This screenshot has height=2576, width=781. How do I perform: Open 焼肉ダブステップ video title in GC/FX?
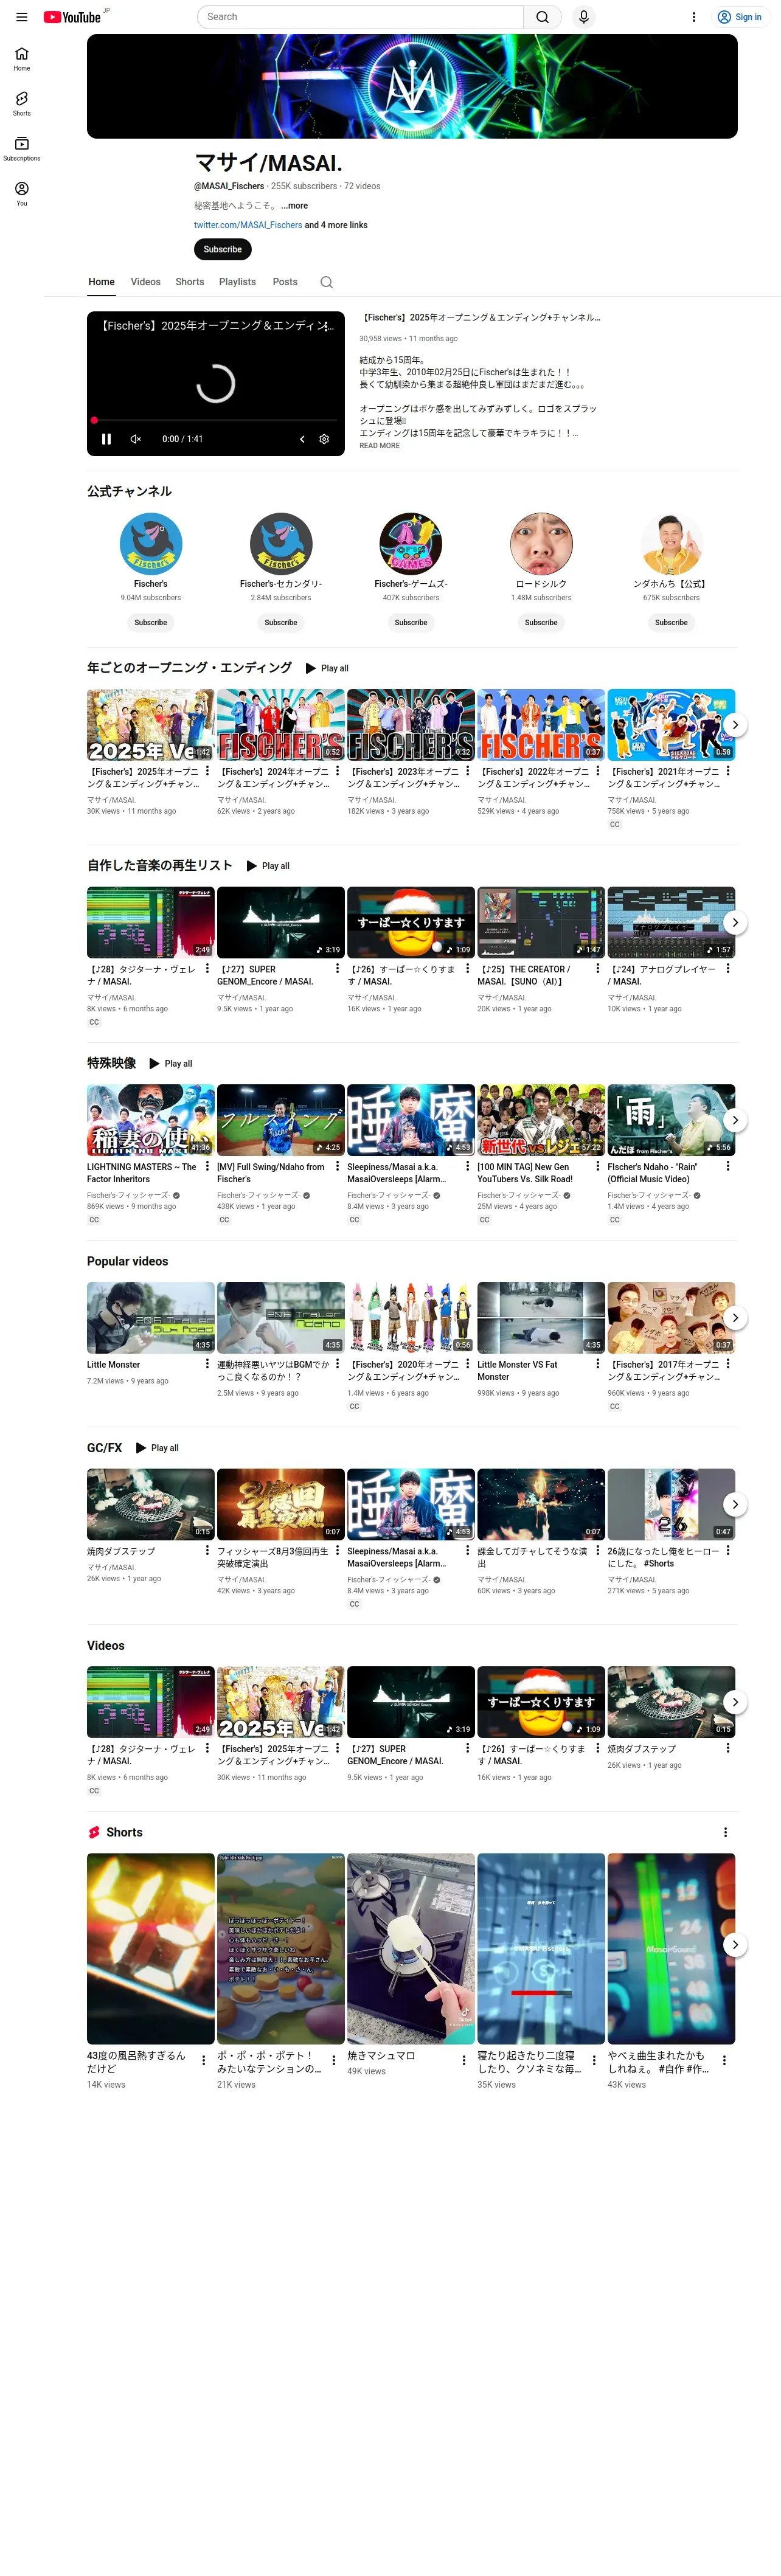pos(121,1552)
